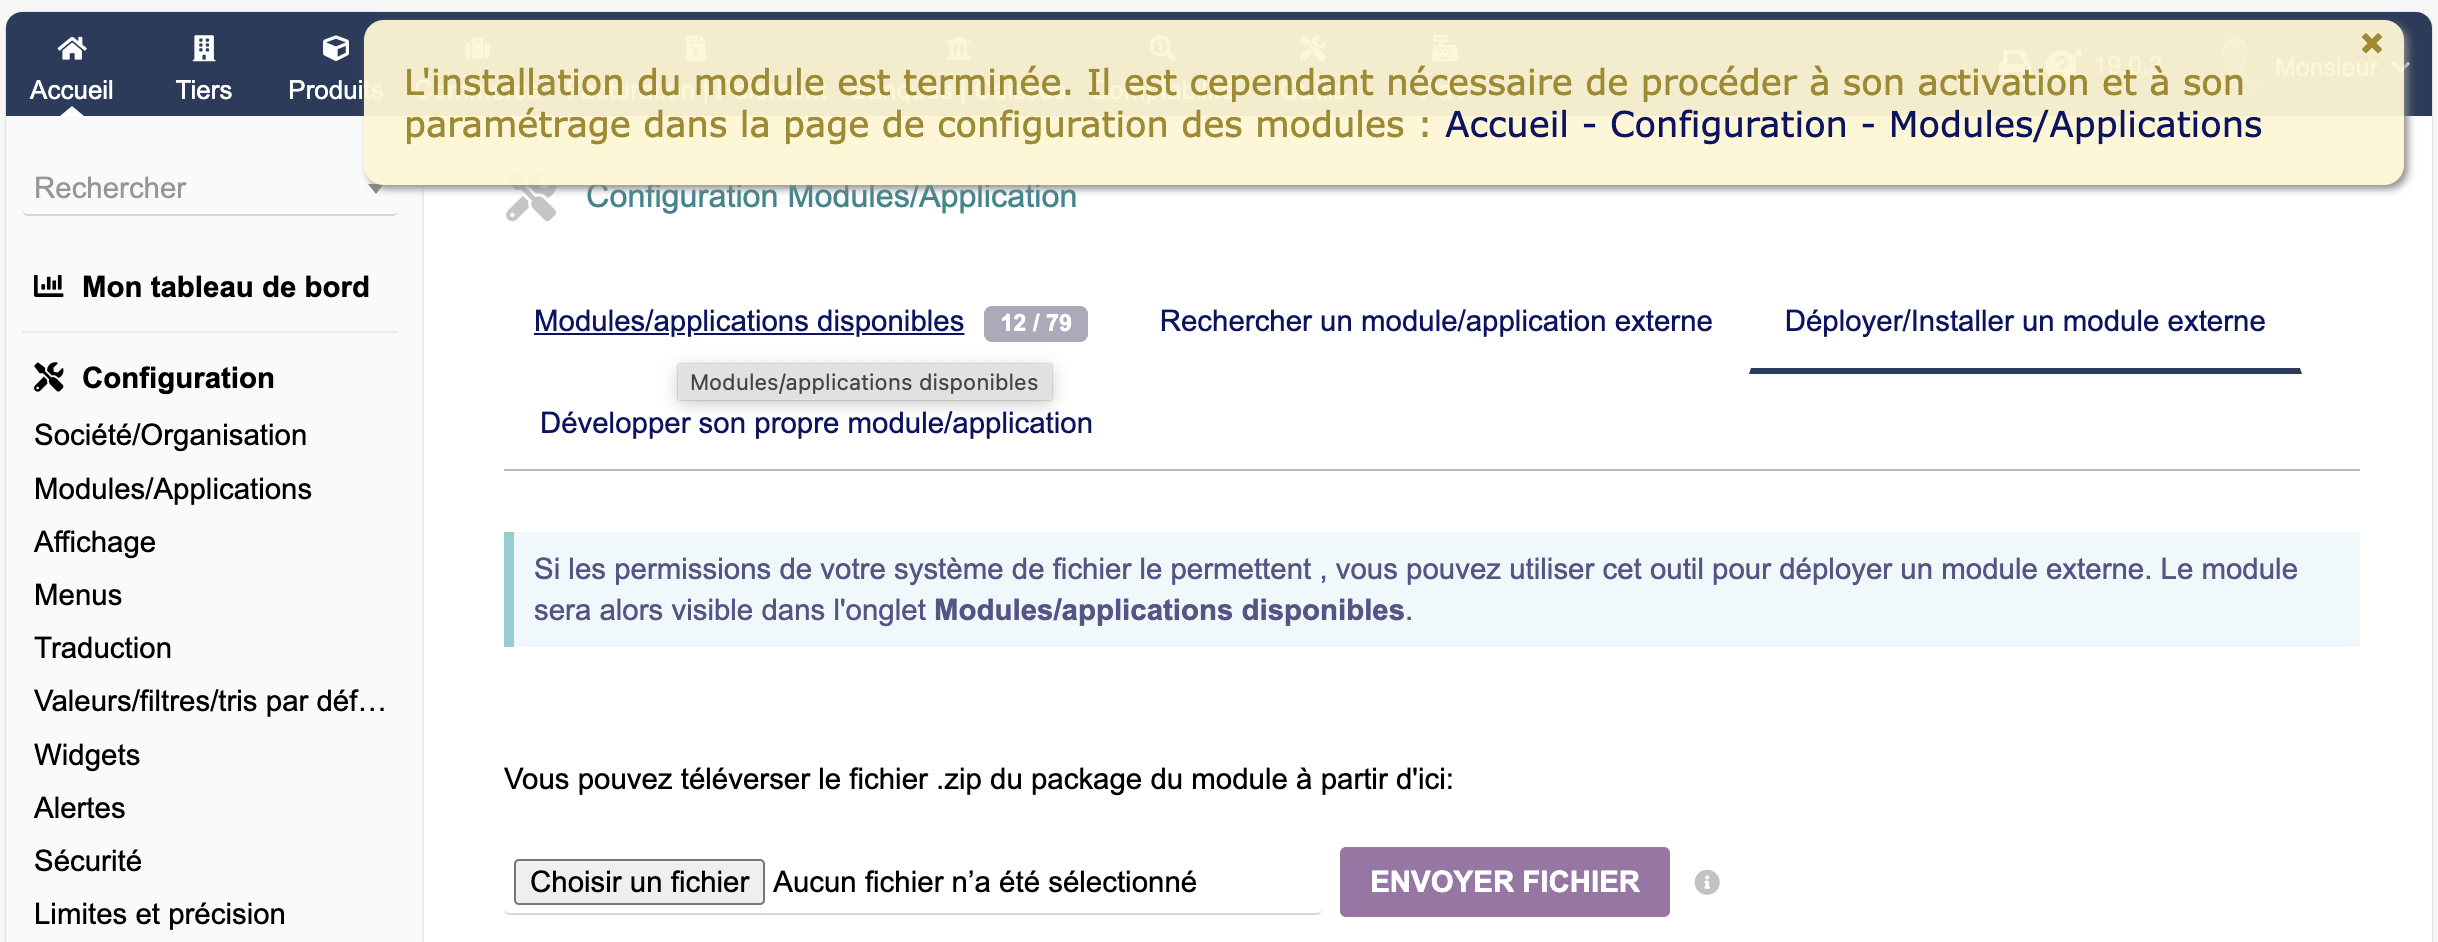The width and height of the screenshot is (2438, 942).
Task: Open Société/Organisation in the sidebar
Action: point(170,435)
